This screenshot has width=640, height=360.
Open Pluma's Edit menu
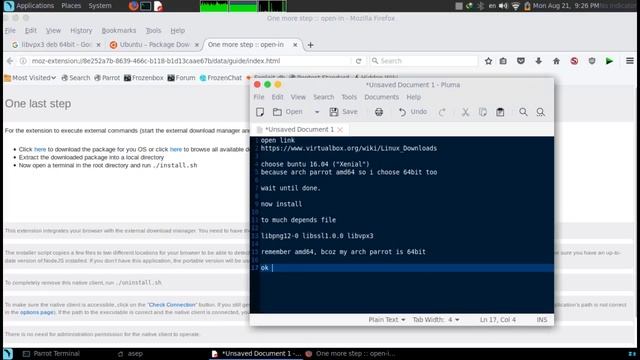[x=277, y=97]
